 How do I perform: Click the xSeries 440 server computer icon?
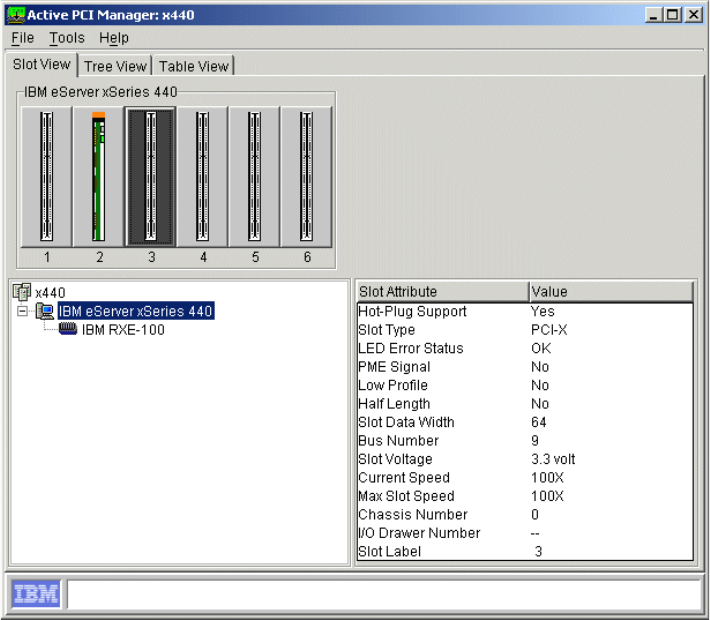(x=45, y=311)
